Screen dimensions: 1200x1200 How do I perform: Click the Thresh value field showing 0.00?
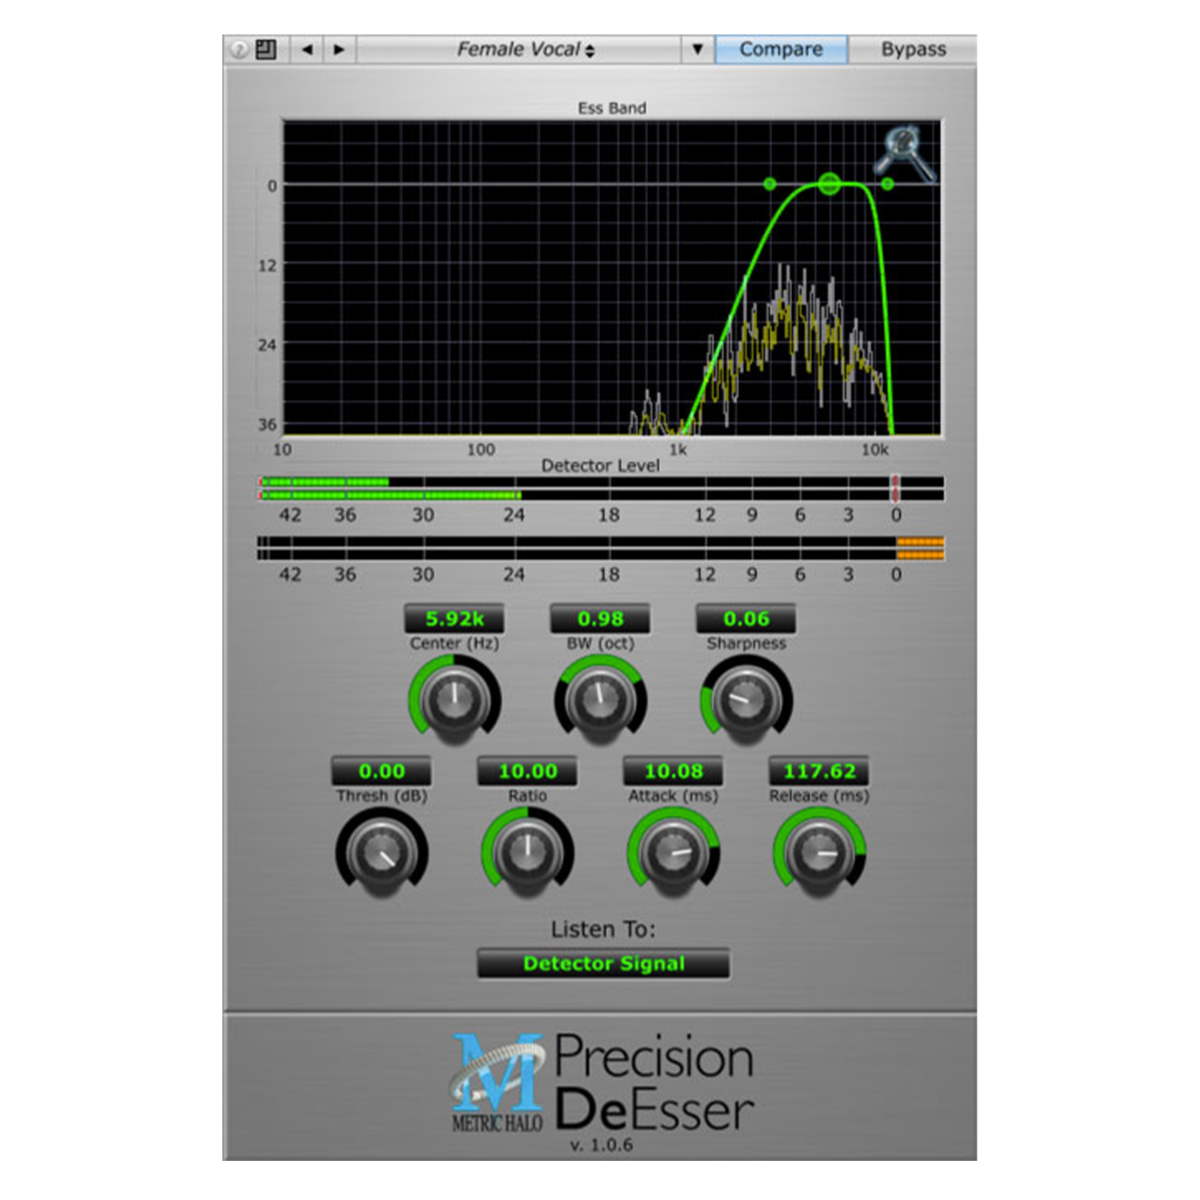382,771
